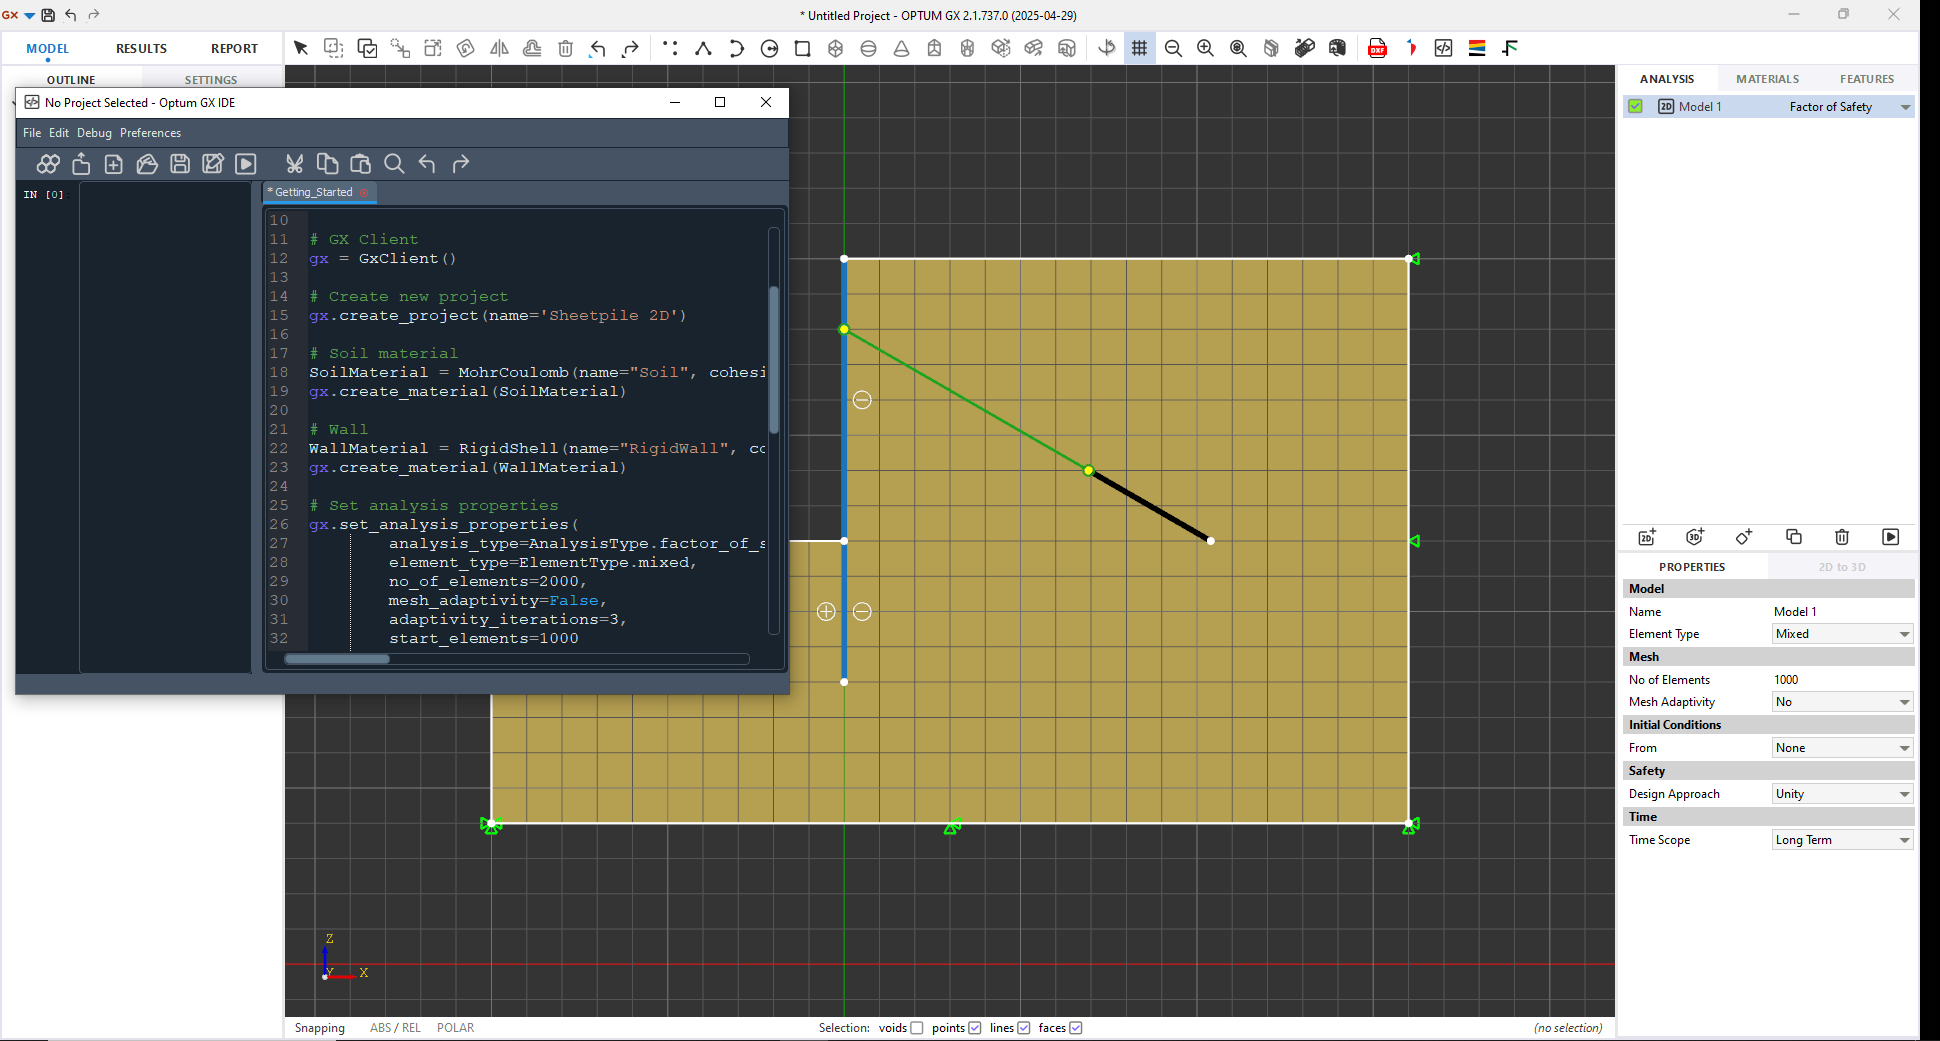The height and width of the screenshot is (1041, 1940).
Task: Click the delete model trash icon
Action: click(1842, 537)
